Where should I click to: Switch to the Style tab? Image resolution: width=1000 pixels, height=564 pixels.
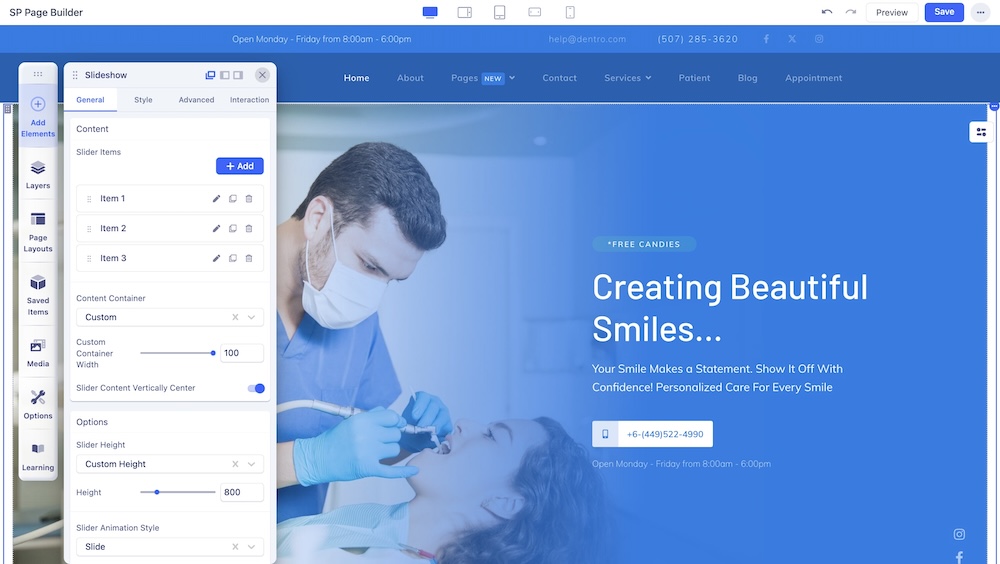click(143, 100)
